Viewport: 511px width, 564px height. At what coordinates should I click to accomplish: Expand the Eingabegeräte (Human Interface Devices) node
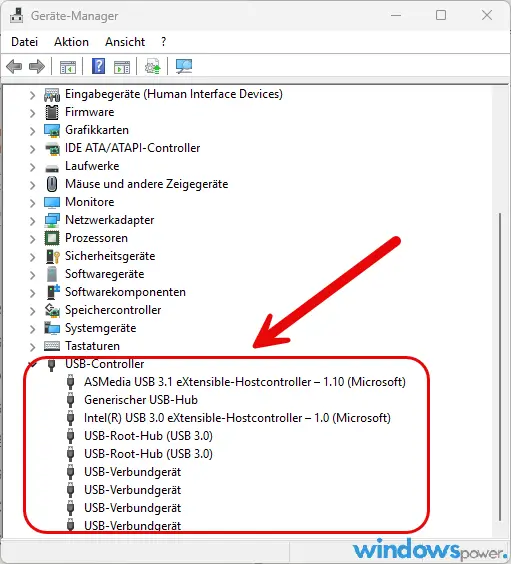[x=32, y=95]
